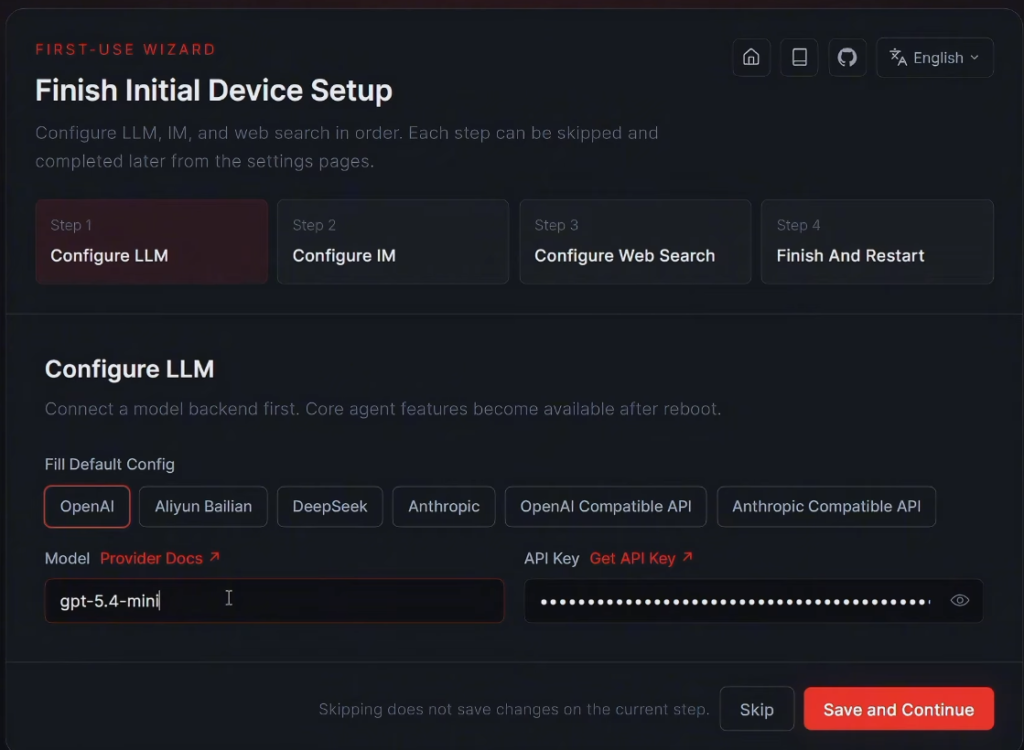The height and width of the screenshot is (750, 1024).
Task: Go to Step 3 Configure Web Search
Action: [635, 242]
